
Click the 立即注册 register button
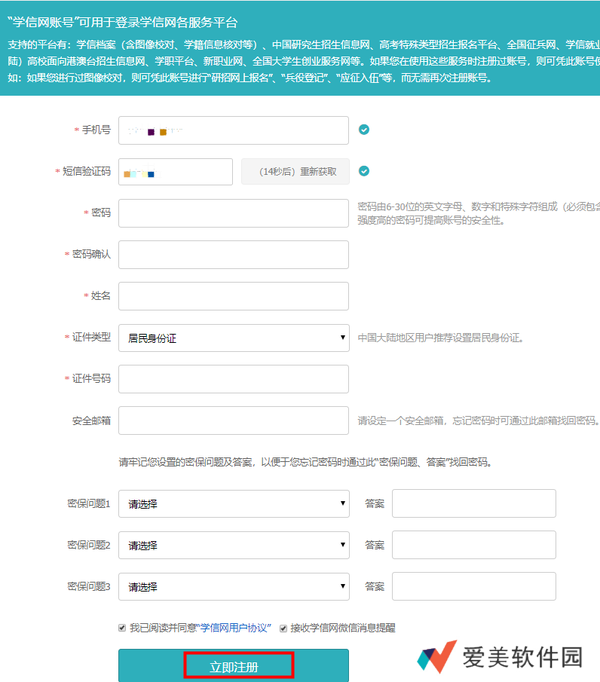pyautogui.click(x=233, y=665)
